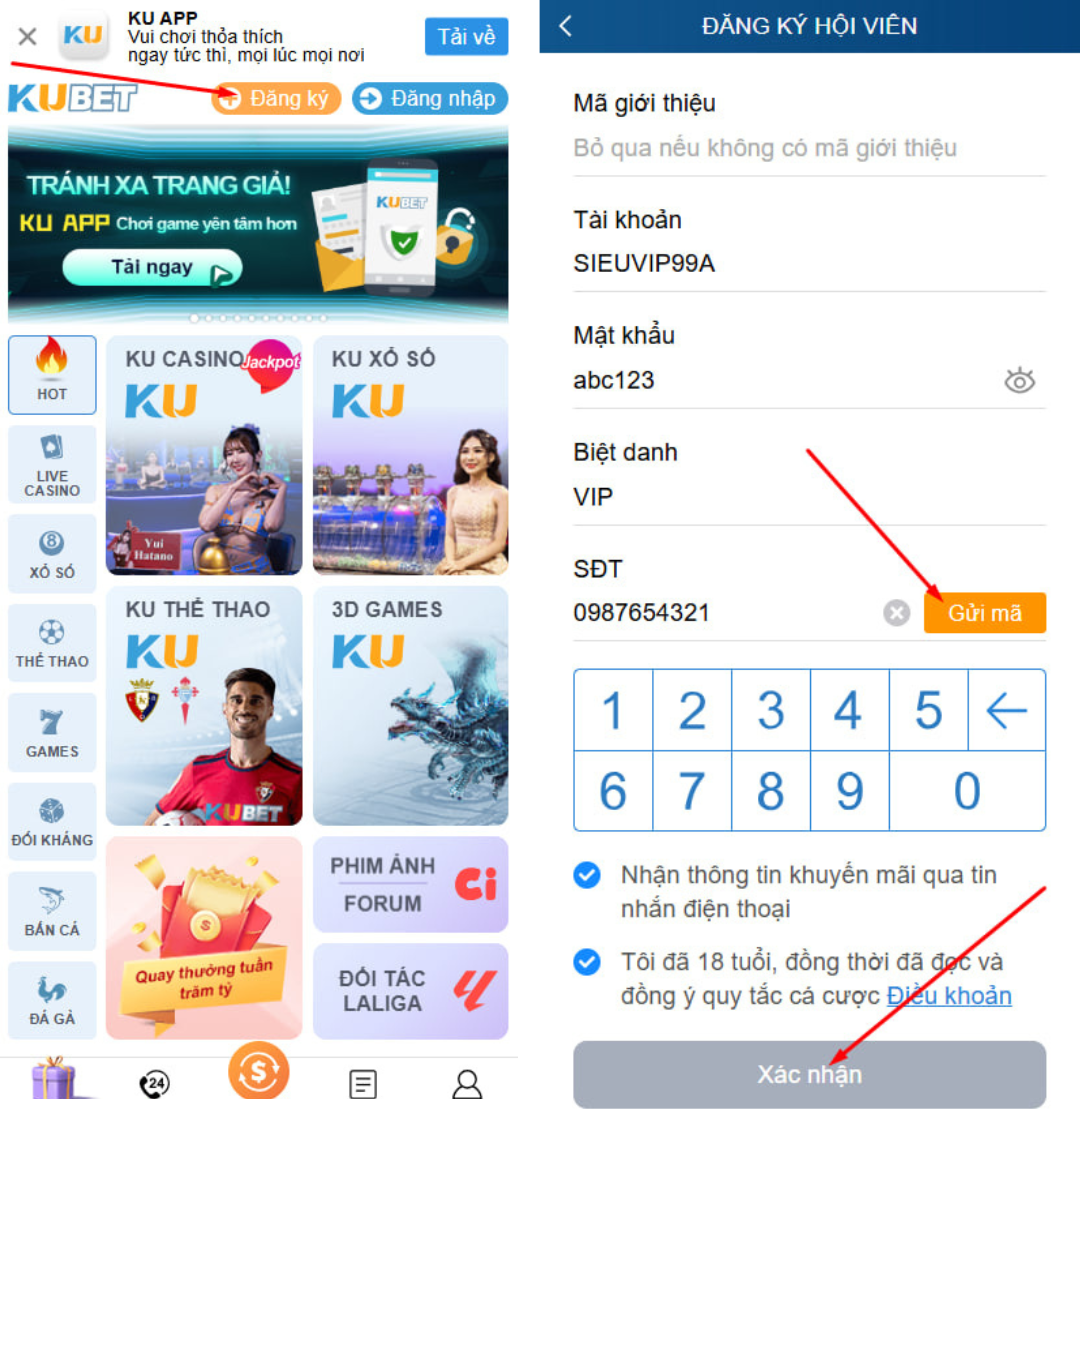Click the Đăng ký button
Screen dimensions: 1080x1350
pos(276,98)
